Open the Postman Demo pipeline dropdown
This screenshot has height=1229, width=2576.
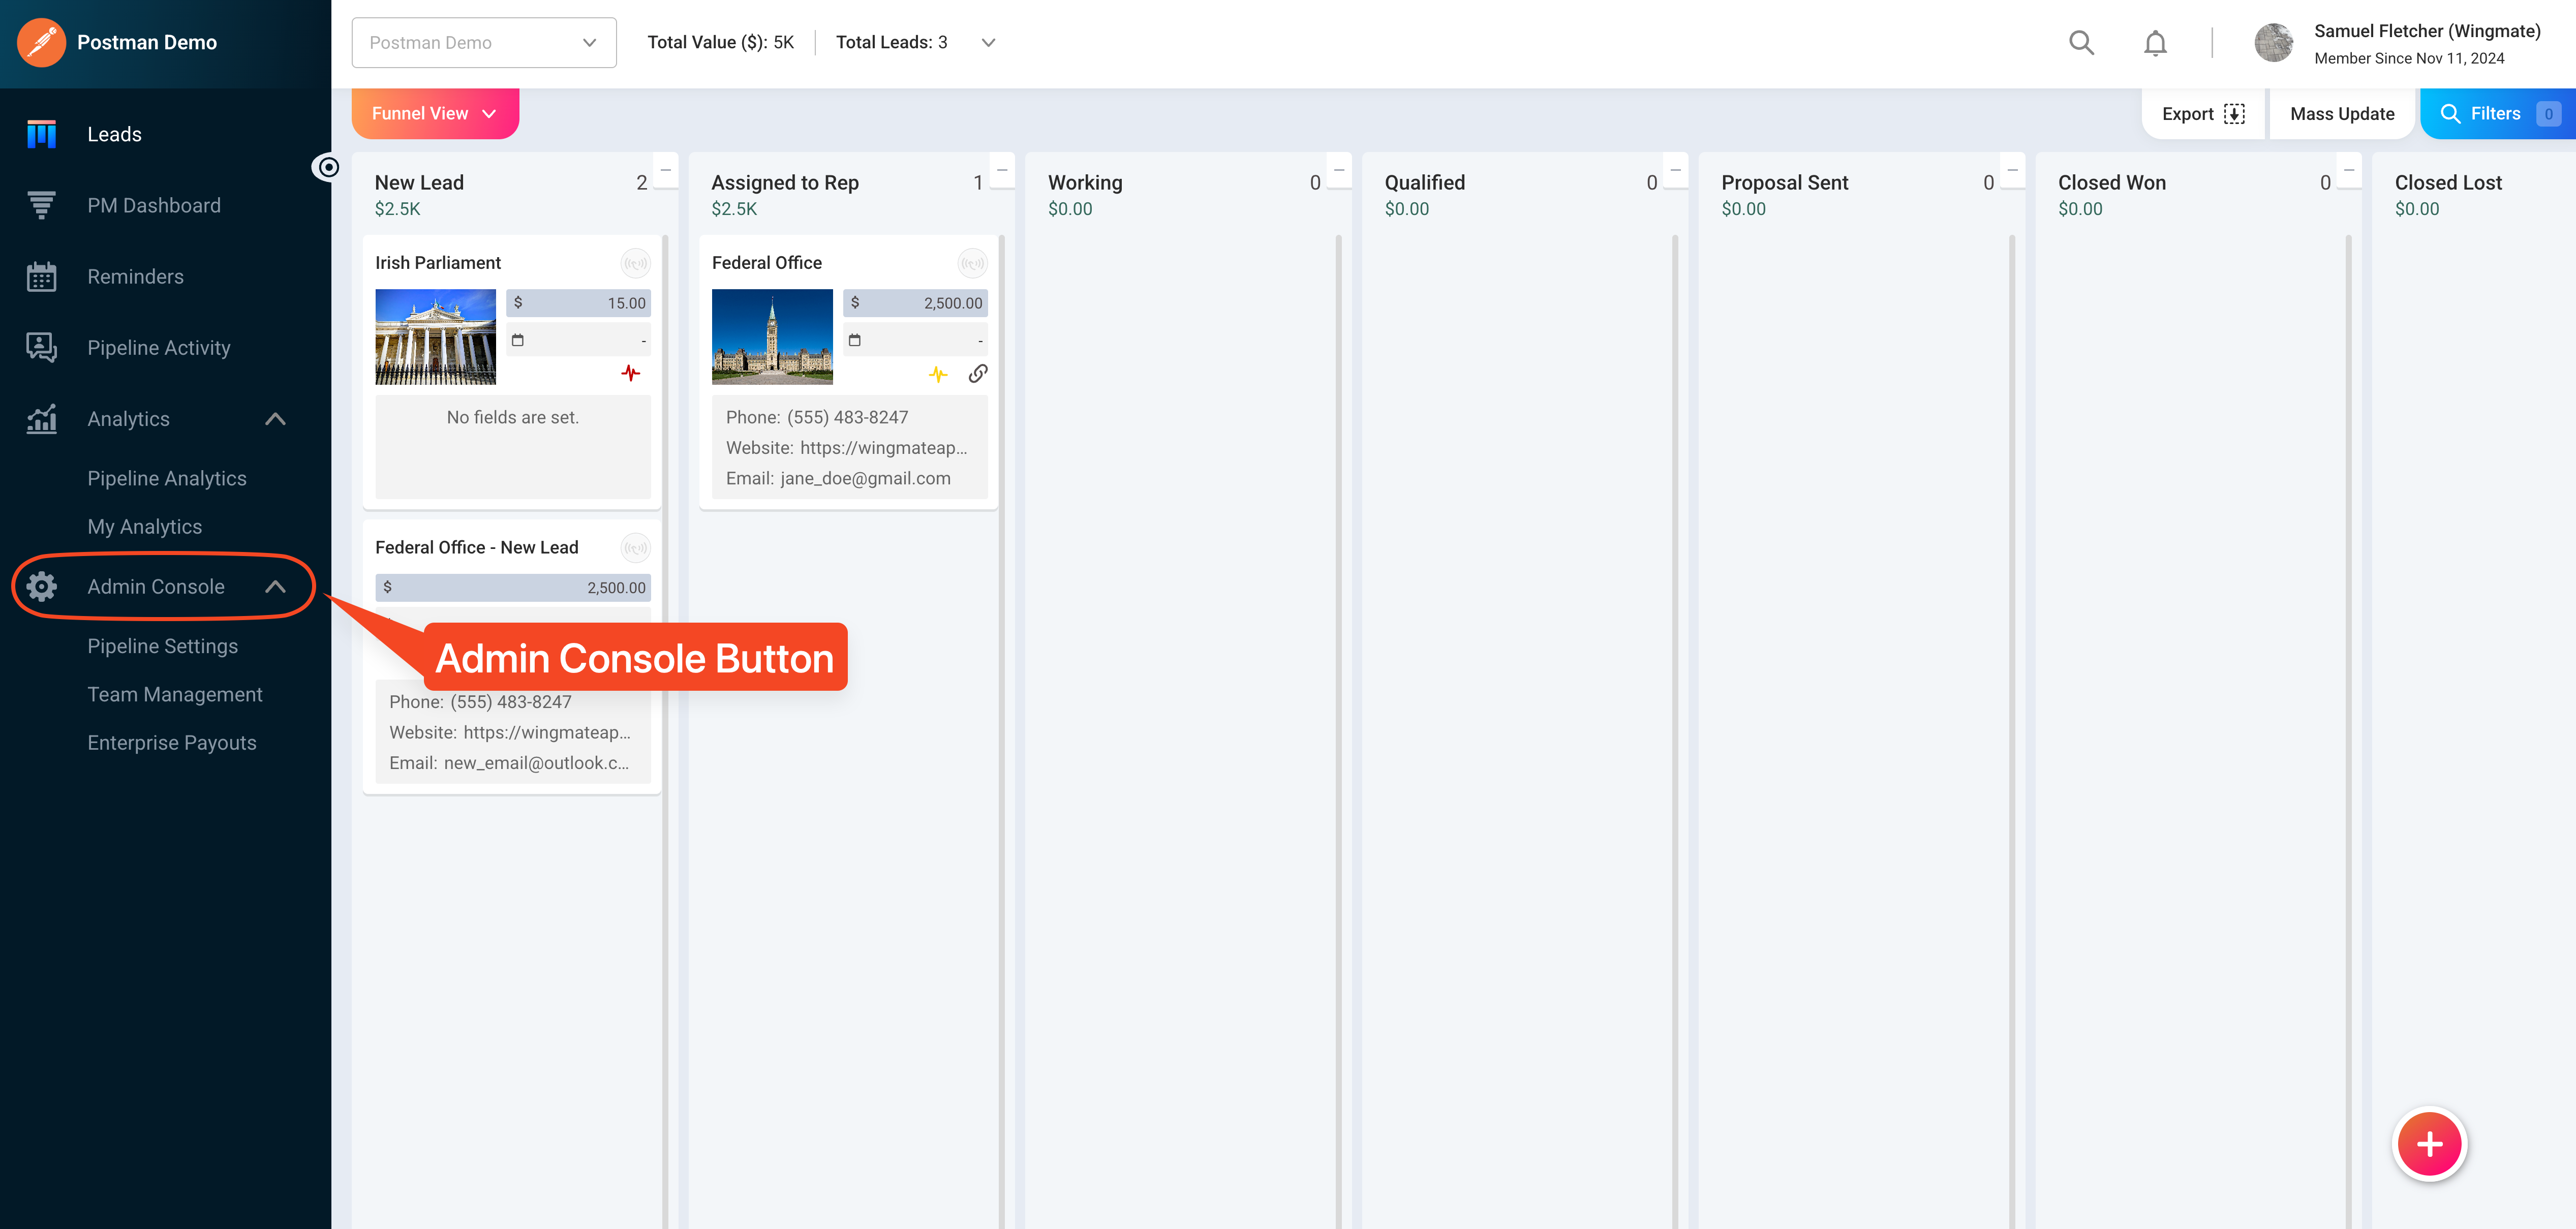[484, 42]
